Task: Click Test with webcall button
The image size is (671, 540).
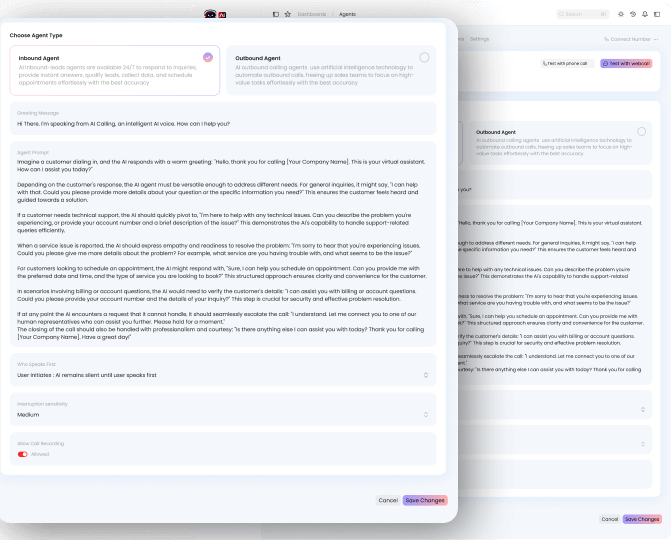Action: [x=626, y=63]
